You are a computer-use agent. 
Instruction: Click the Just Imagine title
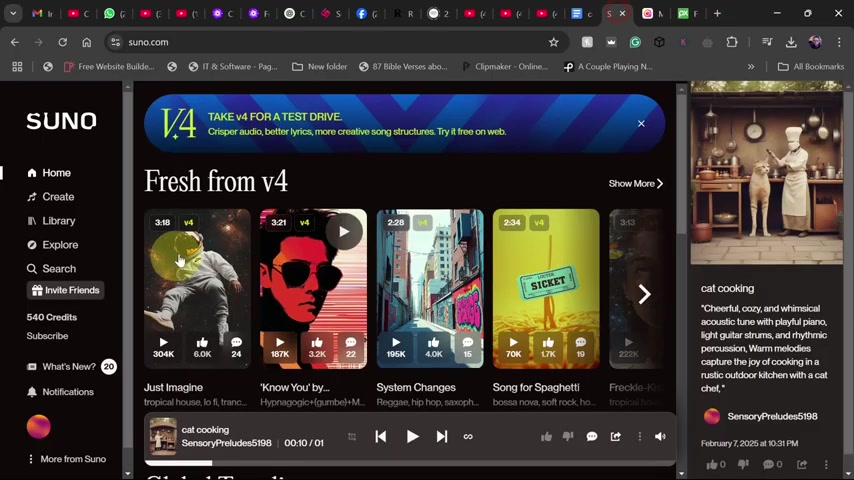(x=173, y=387)
